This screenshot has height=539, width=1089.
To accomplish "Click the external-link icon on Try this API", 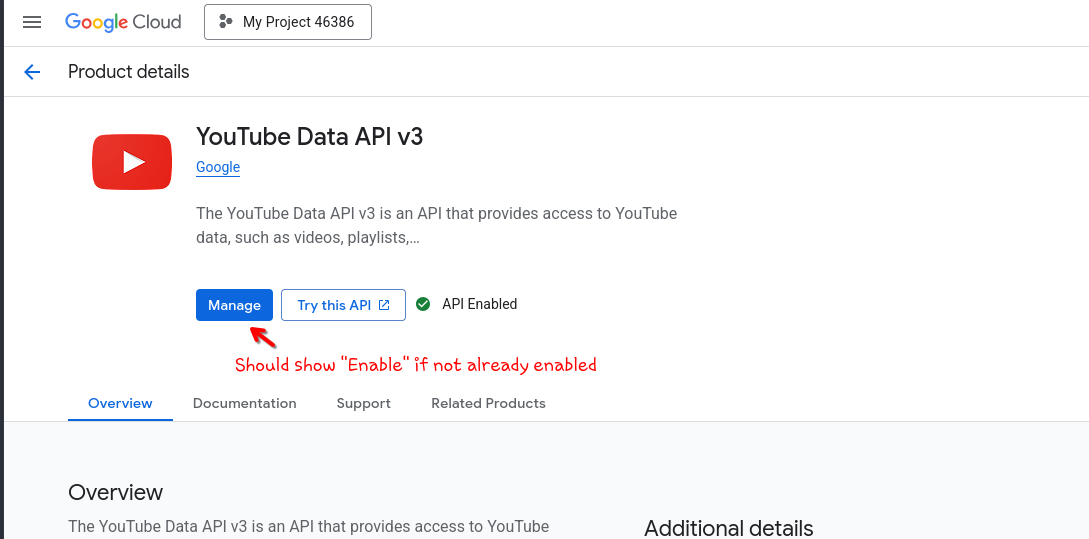I will pyautogui.click(x=384, y=305).
